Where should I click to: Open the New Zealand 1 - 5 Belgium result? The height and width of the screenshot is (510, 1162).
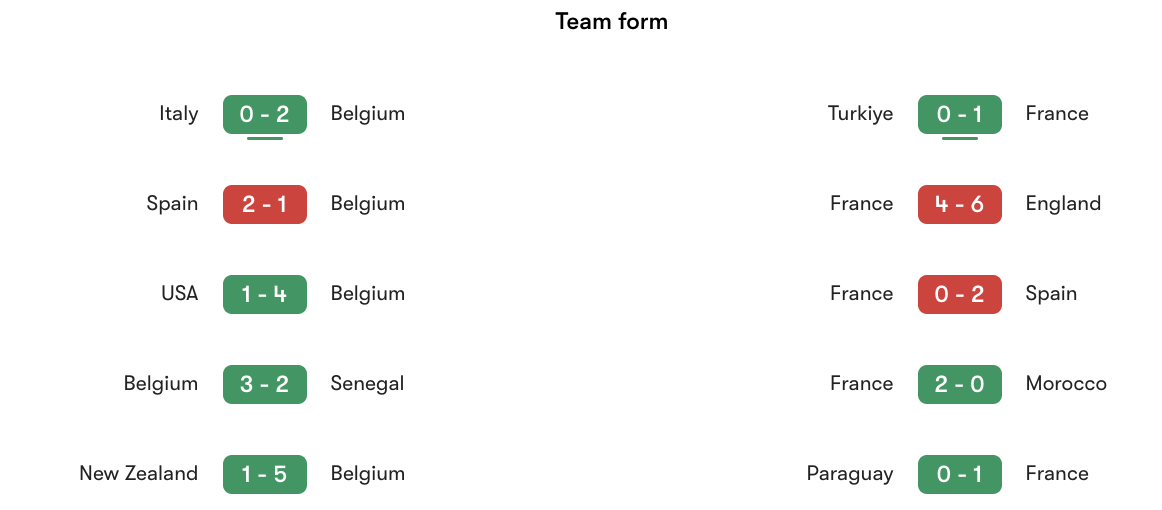point(265,474)
